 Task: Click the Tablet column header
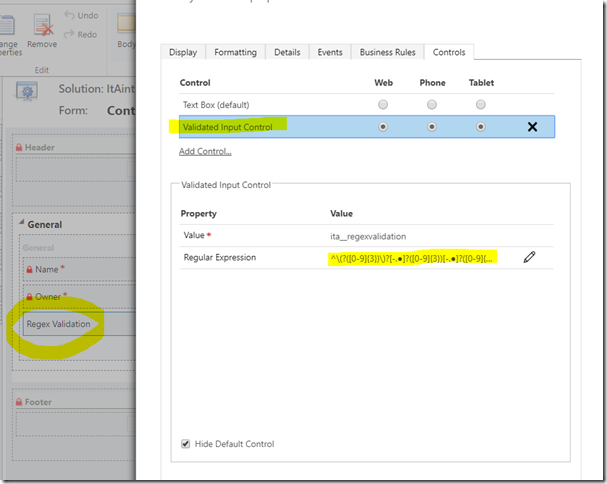click(481, 82)
